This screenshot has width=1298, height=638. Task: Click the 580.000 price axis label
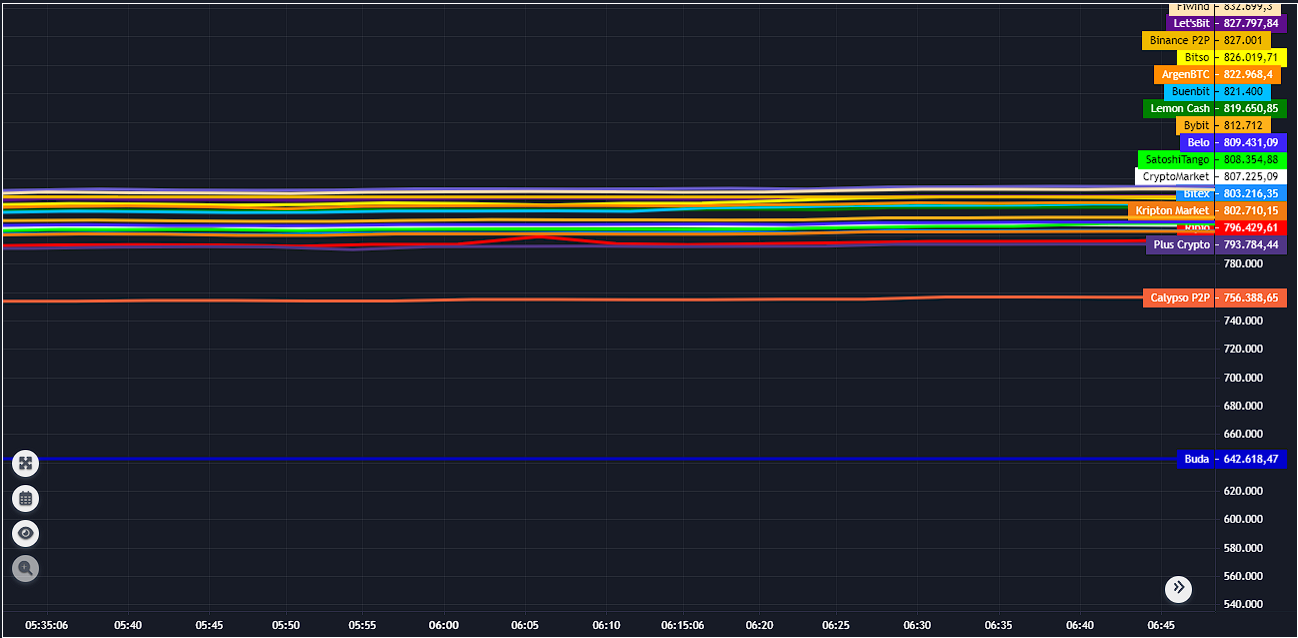[1243, 547]
